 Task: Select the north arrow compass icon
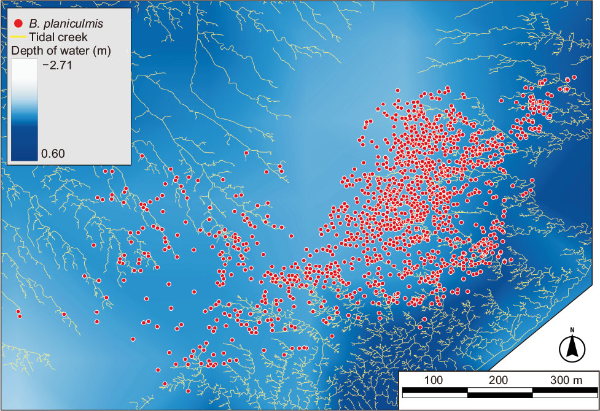(572, 348)
